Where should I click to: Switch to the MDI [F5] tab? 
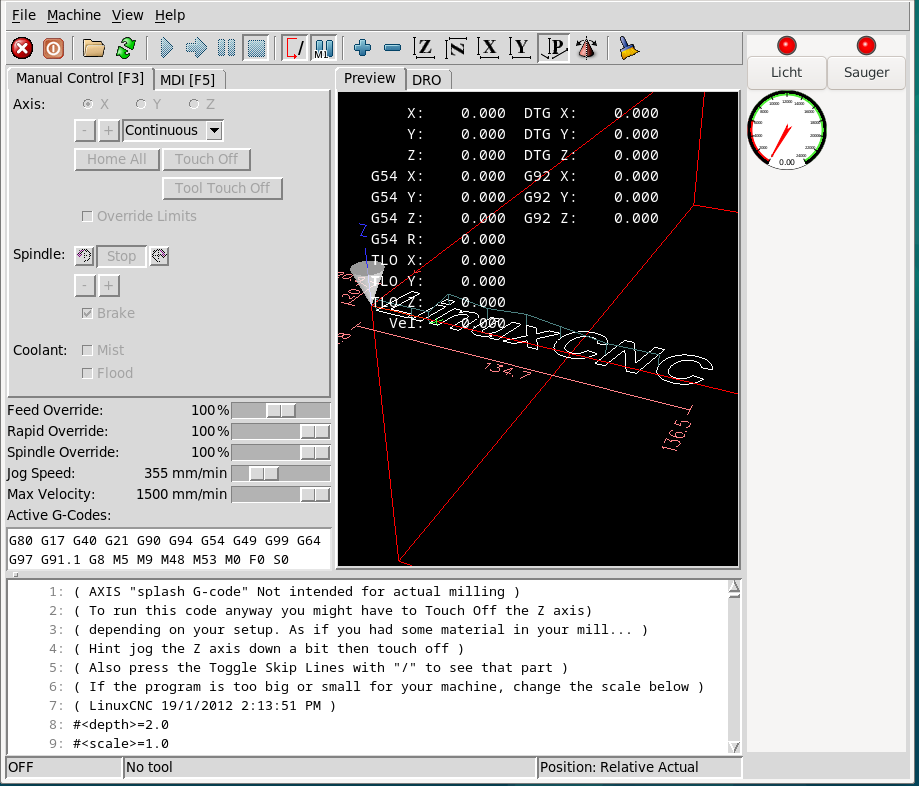tap(187, 79)
